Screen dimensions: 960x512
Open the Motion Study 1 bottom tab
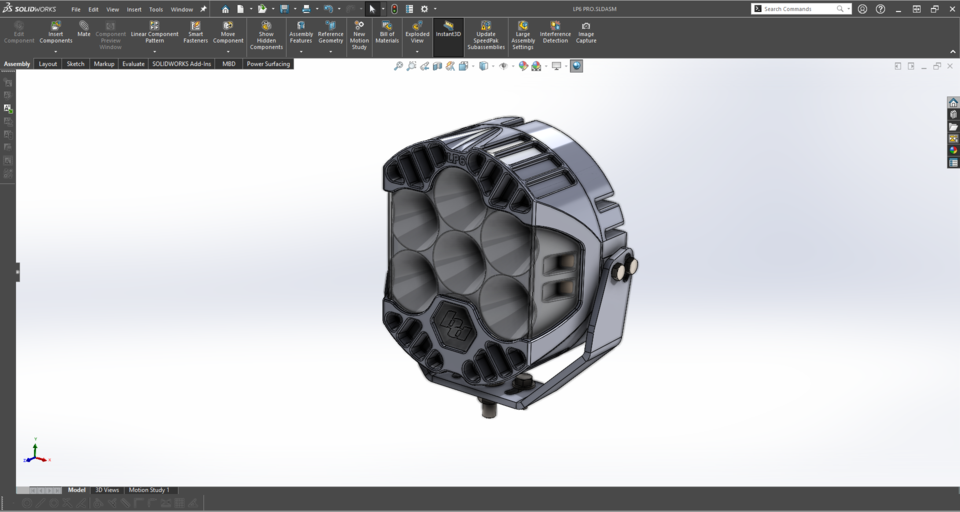(x=149, y=490)
